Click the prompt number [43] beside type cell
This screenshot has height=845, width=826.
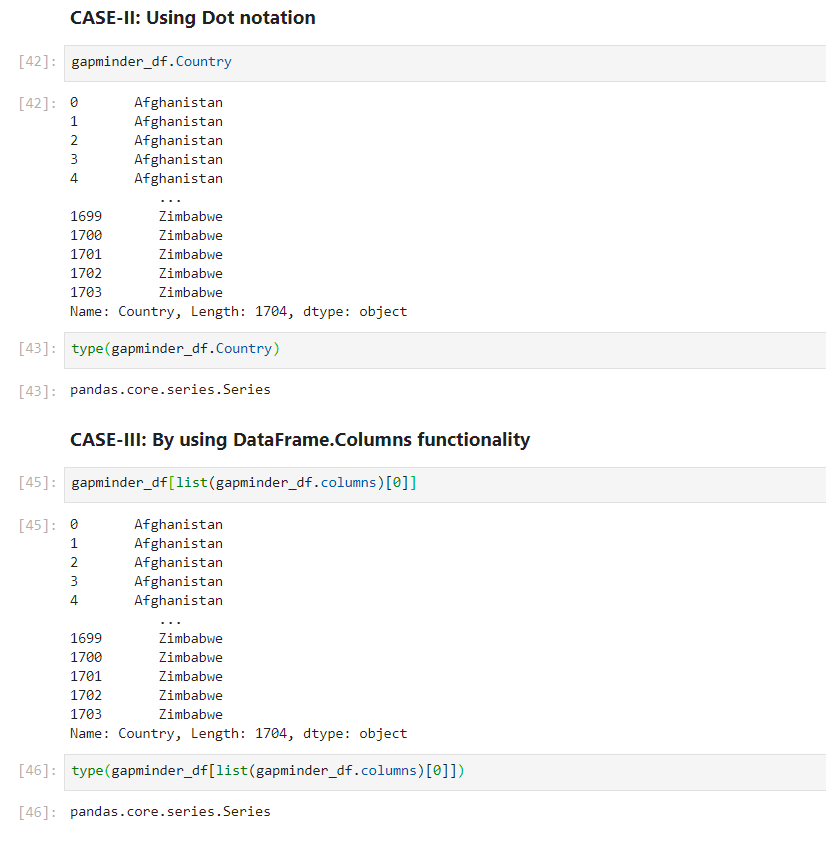(x=36, y=349)
